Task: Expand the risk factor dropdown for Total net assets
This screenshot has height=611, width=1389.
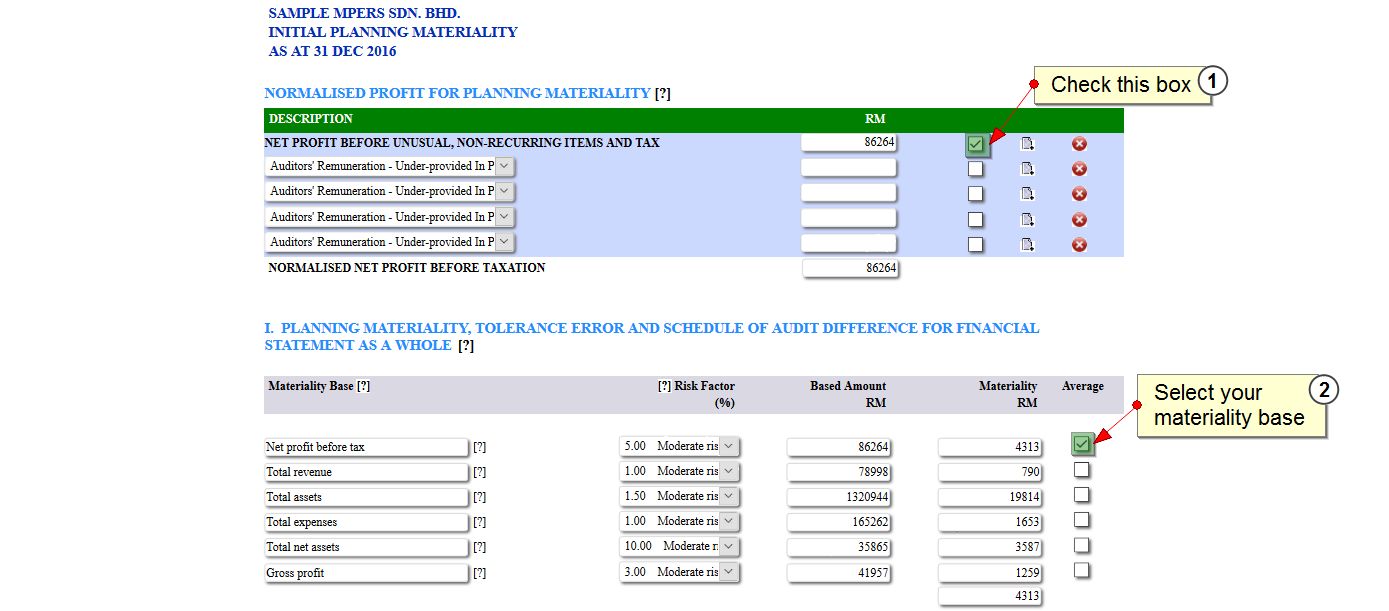Action: click(728, 547)
